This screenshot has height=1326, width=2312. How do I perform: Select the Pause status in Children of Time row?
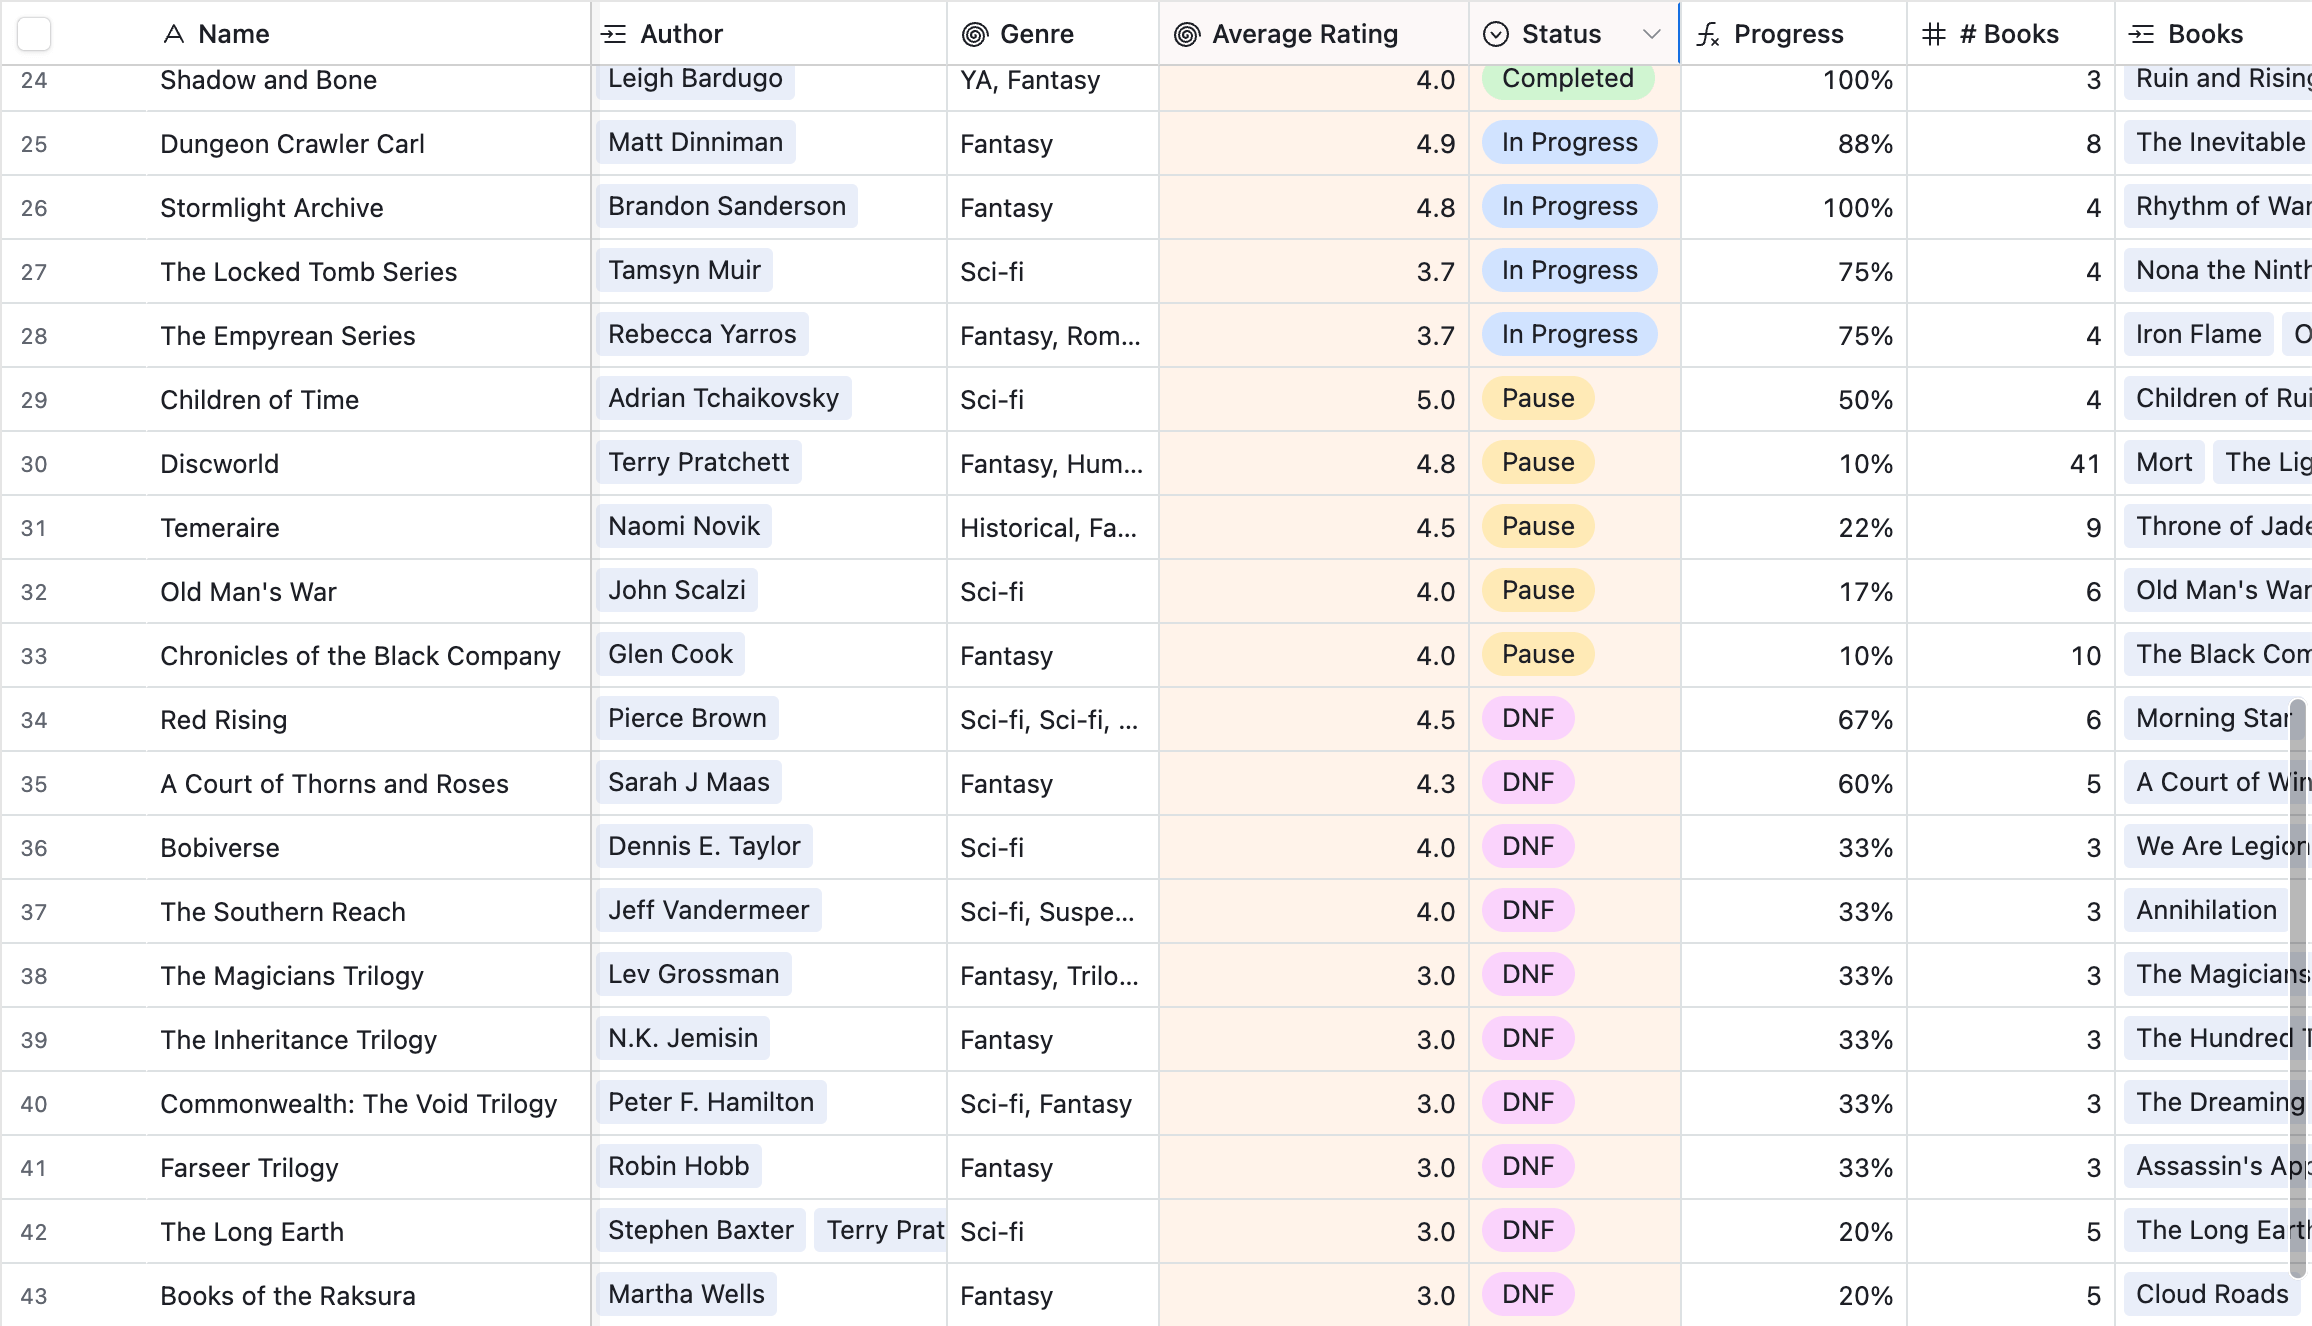coord(1537,398)
